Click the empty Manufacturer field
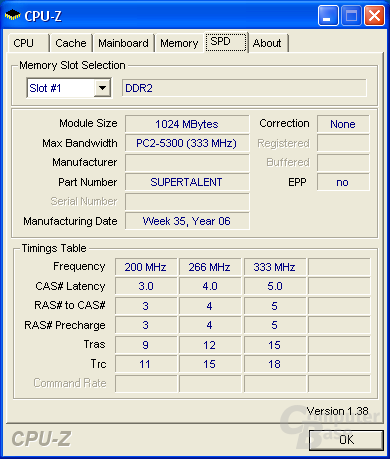This screenshot has width=390, height=459. click(x=187, y=163)
